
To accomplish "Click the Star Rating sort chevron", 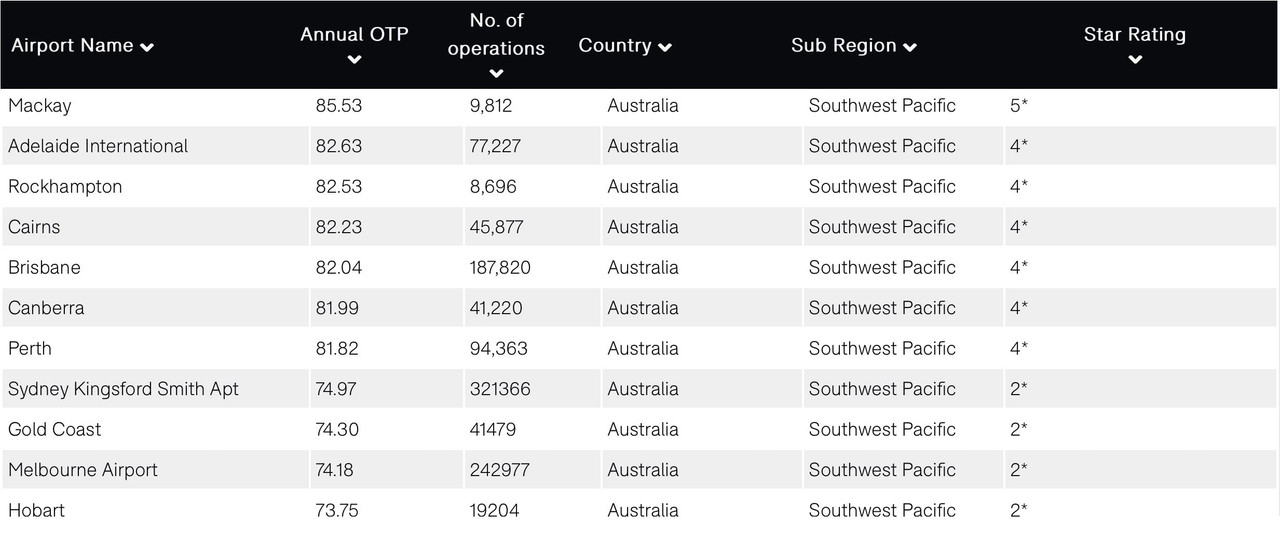I will click(1134, 60).
